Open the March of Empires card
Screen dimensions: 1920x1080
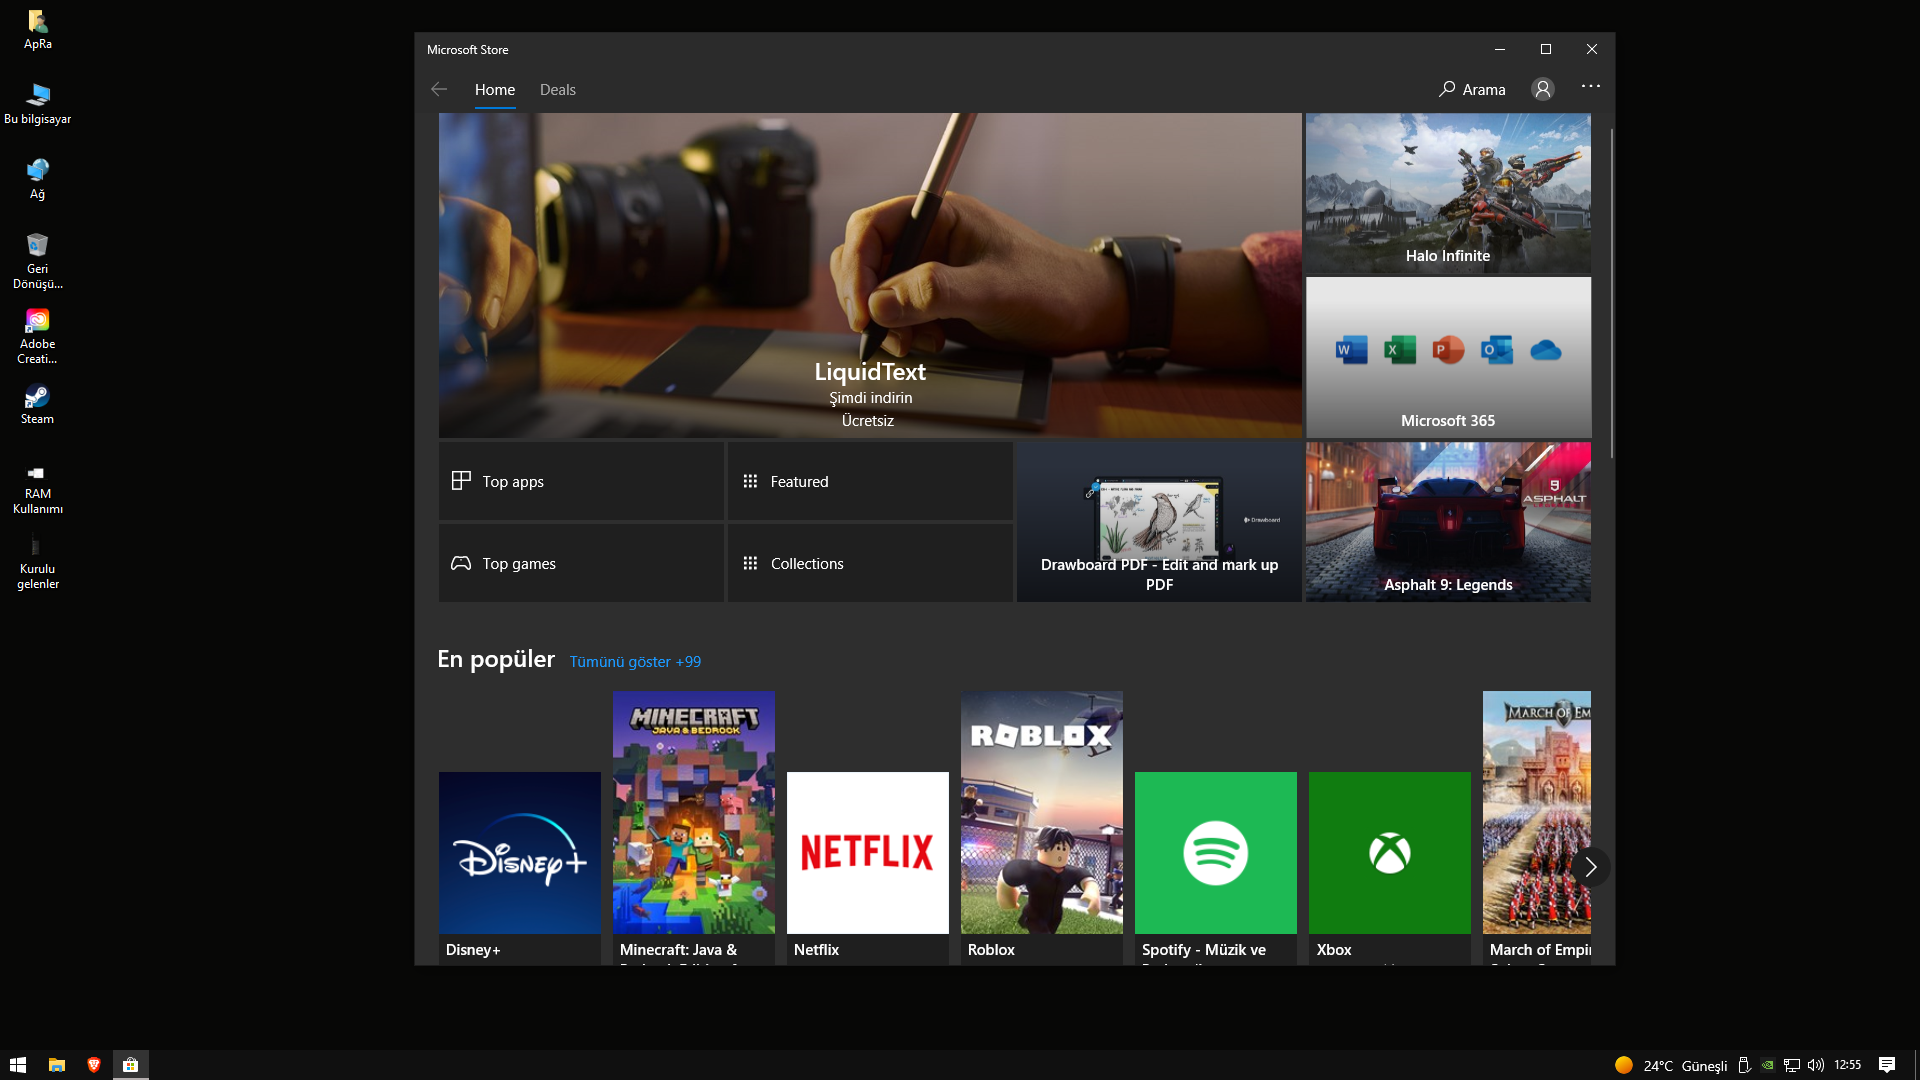(1537, 828)
